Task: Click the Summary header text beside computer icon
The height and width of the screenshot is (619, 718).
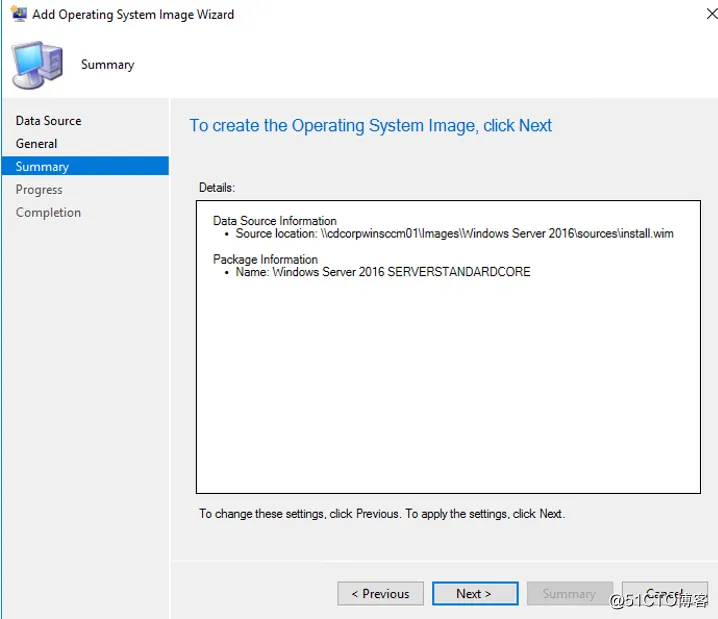Action: pos(108,65)
